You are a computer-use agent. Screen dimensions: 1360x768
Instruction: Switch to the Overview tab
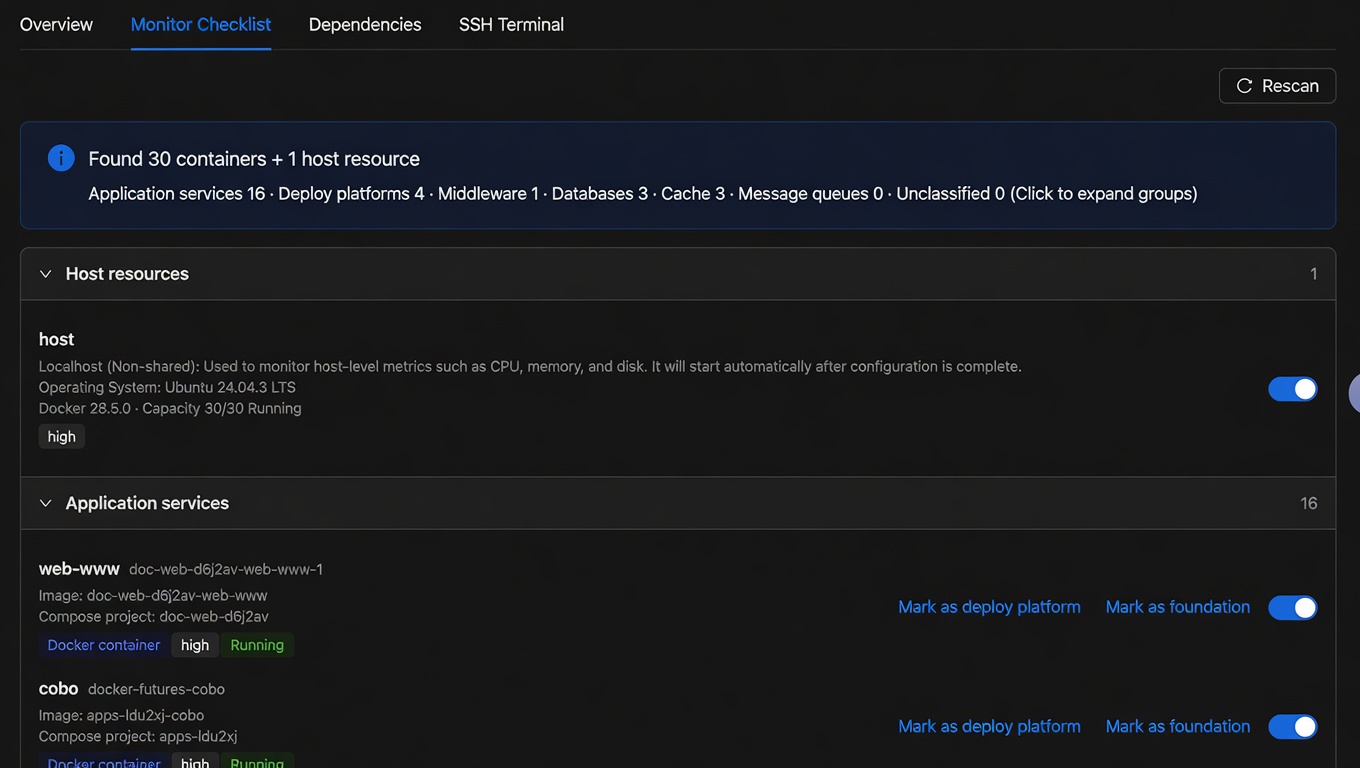pyautogui.click(x=56, y=24)
